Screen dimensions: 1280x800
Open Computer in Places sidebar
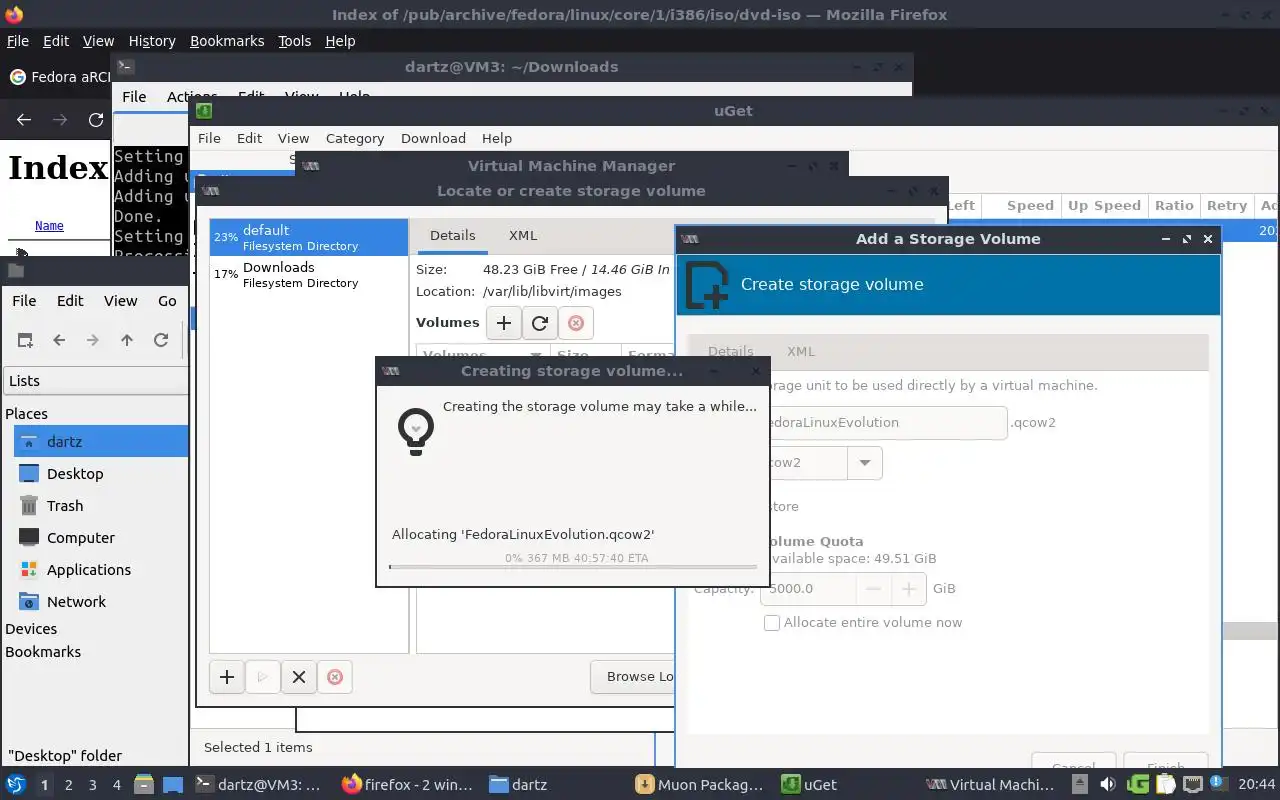pyautogui.click(x=101, y=538)
